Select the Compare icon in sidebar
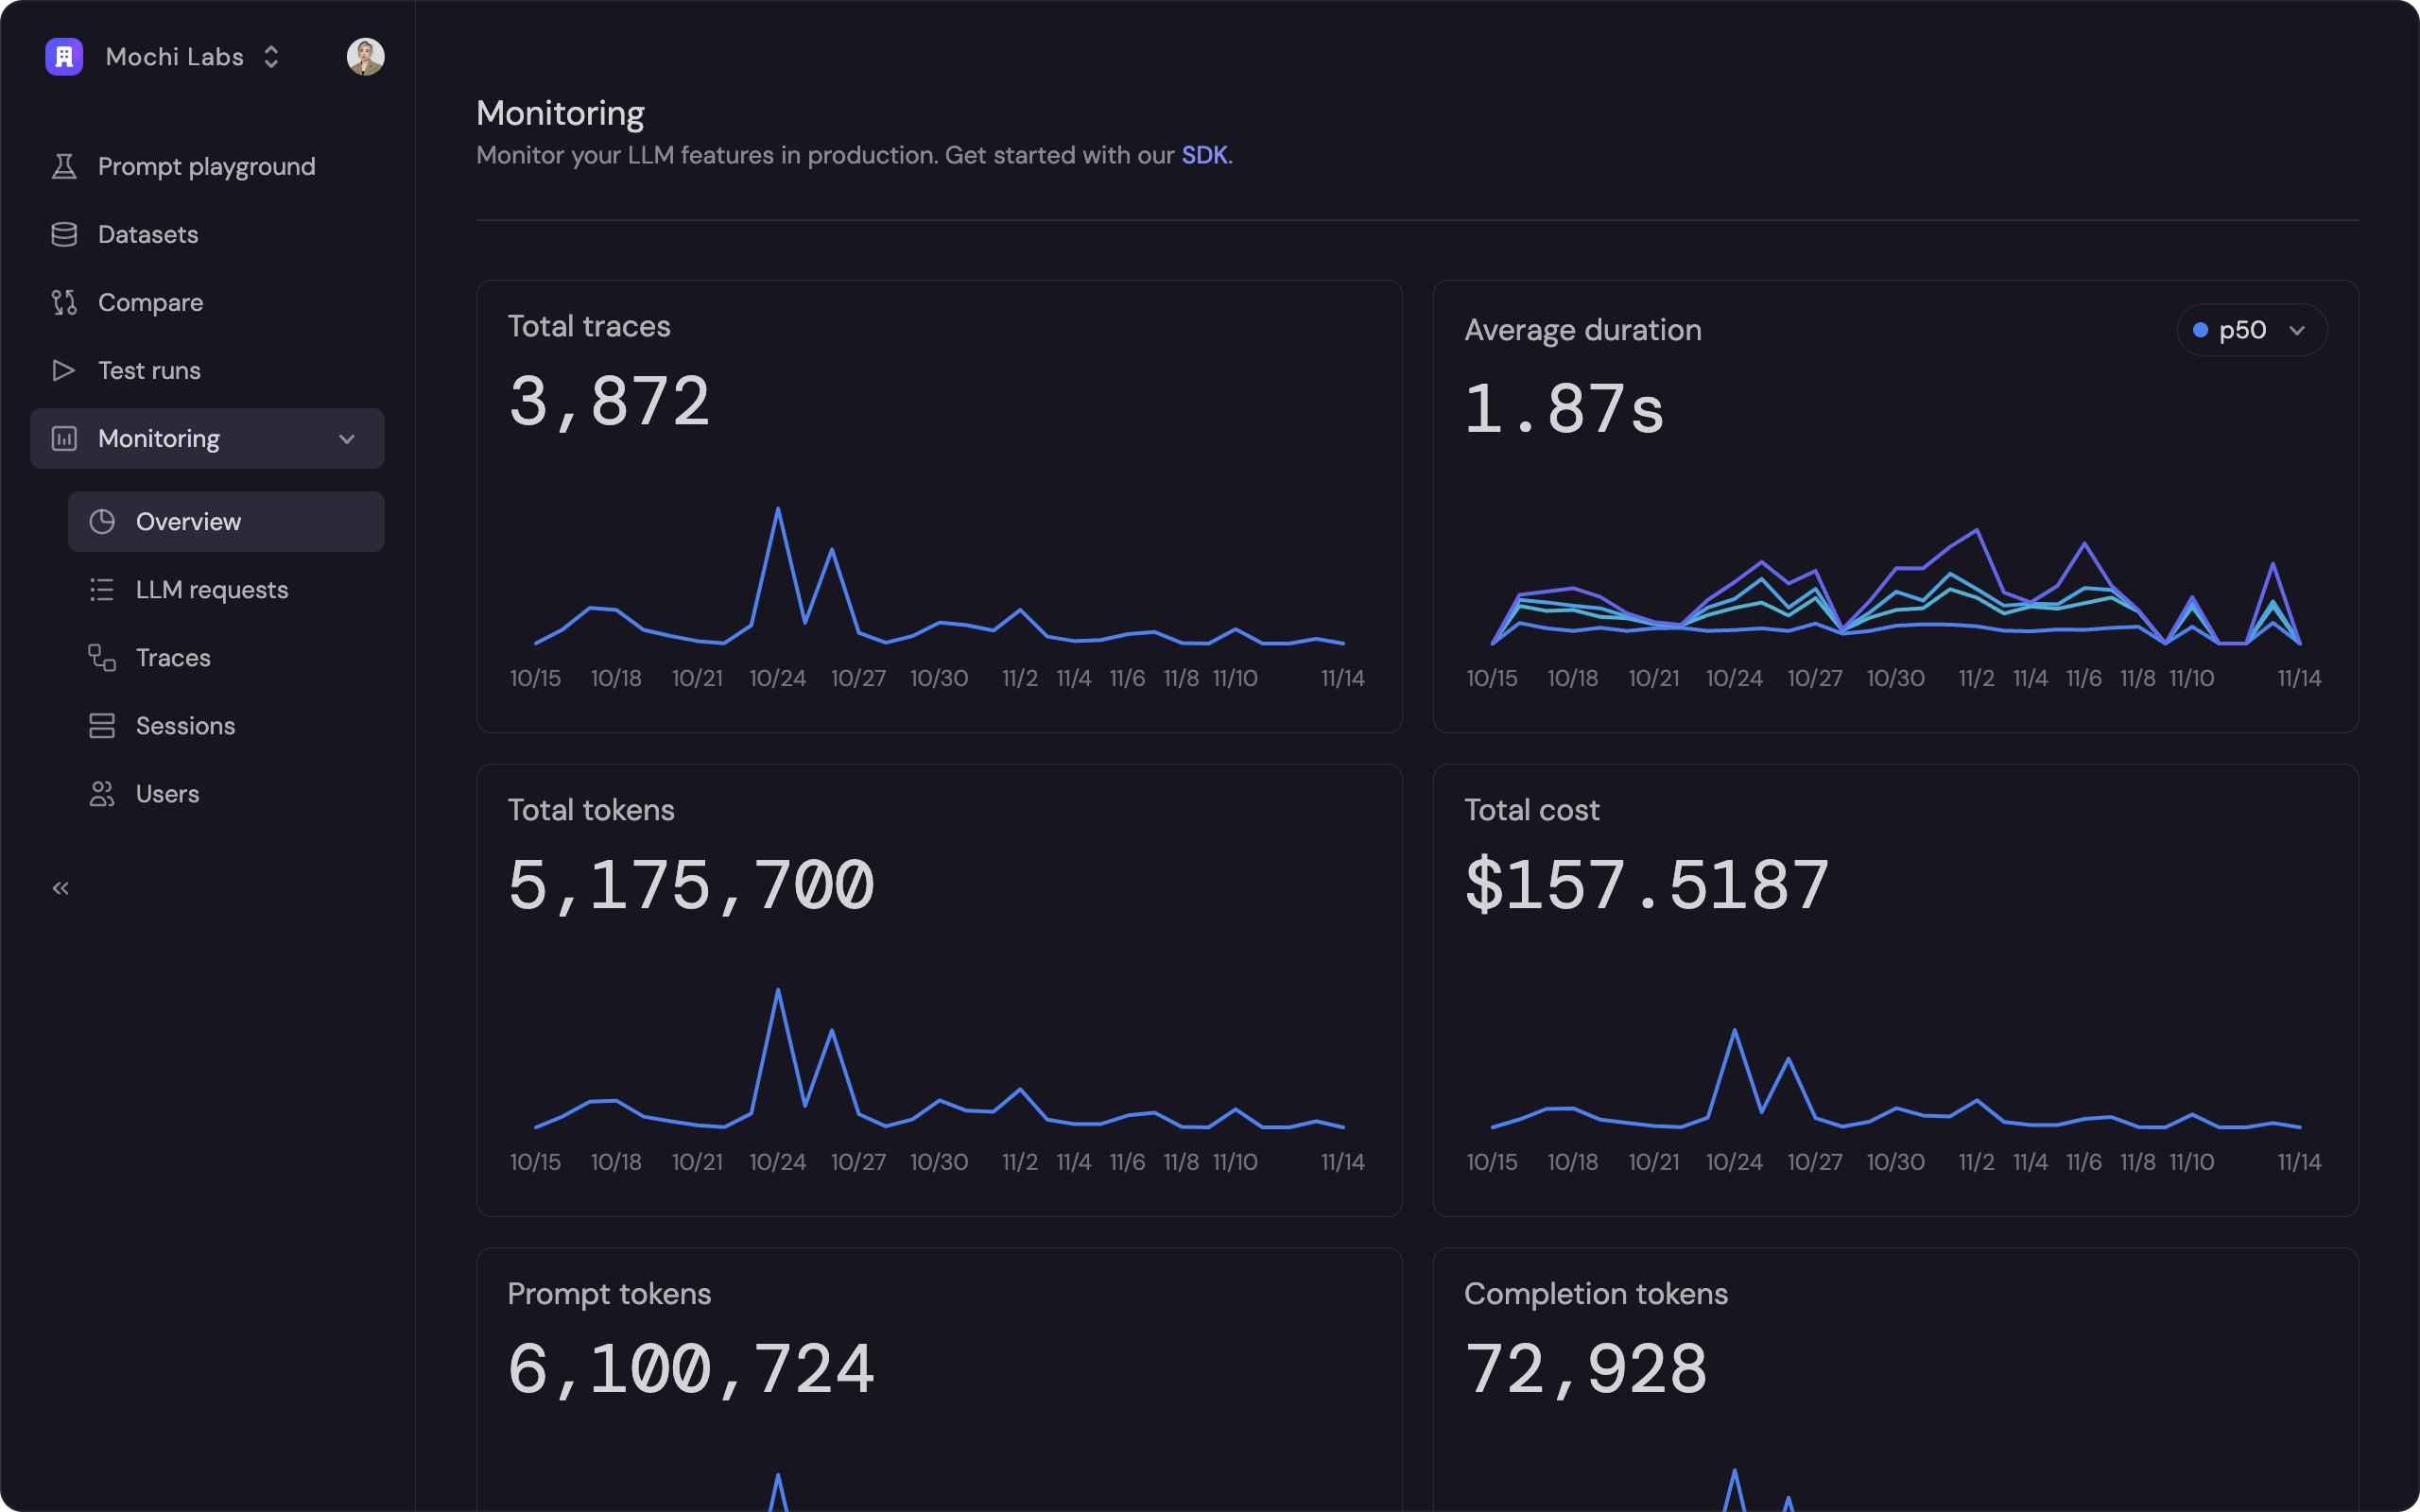The height and width of the screenshot is (1512, 2420). click(64, 302)
